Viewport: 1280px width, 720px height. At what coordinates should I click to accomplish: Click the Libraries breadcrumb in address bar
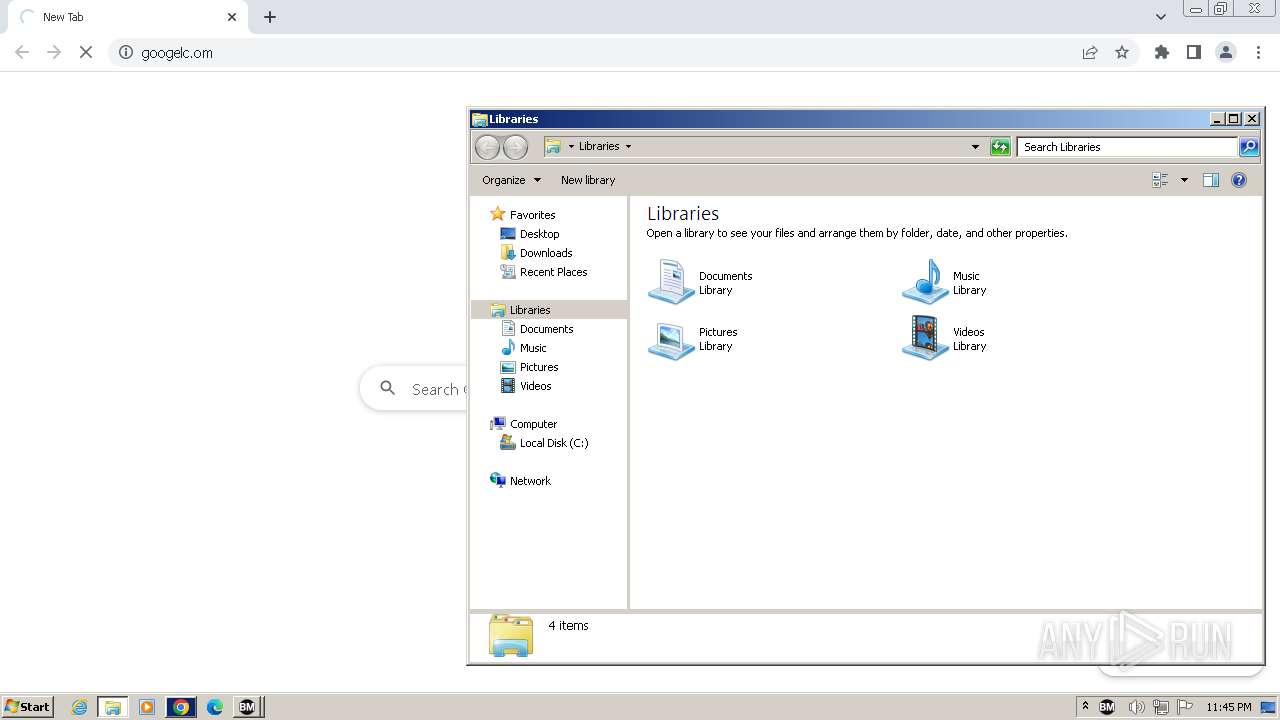[x=599, y=147]
